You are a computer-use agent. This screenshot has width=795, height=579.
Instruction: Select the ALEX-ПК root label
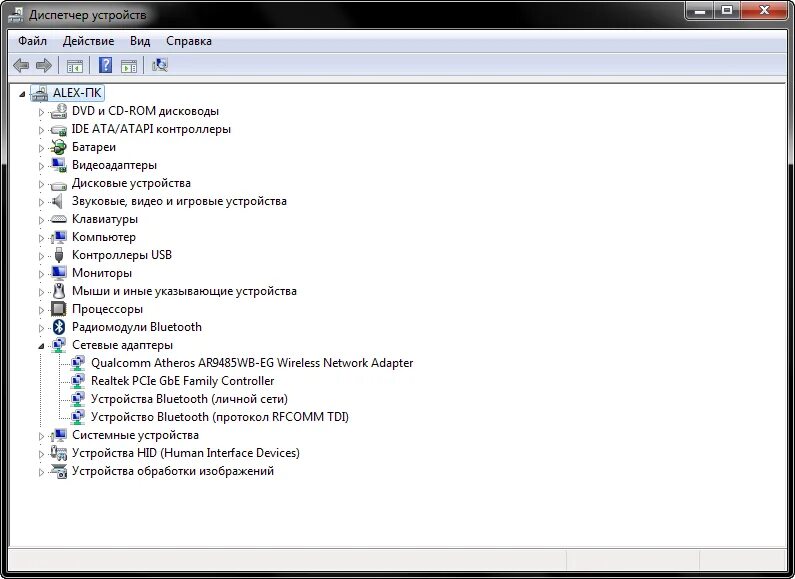click(78, 93)
